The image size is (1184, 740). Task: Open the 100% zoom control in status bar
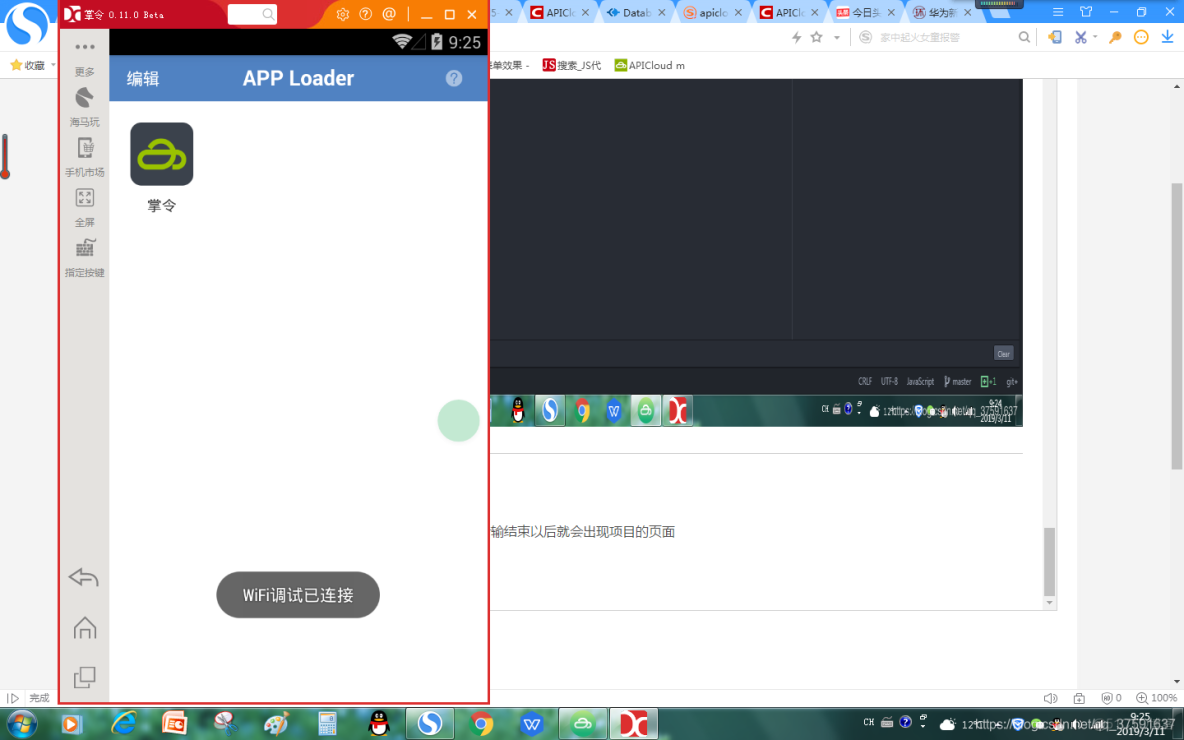coord(1157,698)
